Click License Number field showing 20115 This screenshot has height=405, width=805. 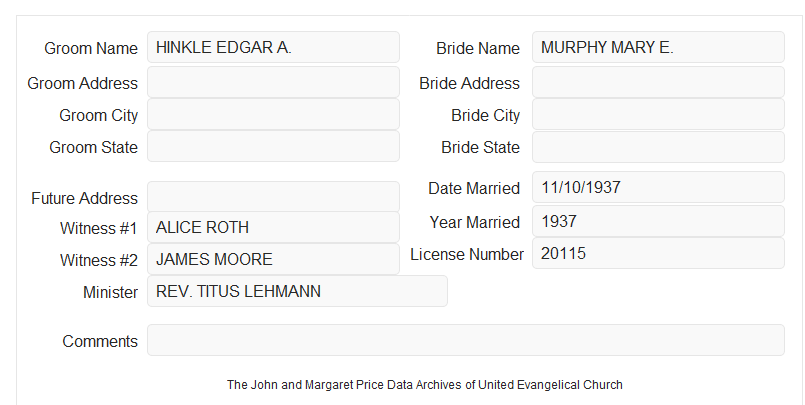click(x=658, y=253)
